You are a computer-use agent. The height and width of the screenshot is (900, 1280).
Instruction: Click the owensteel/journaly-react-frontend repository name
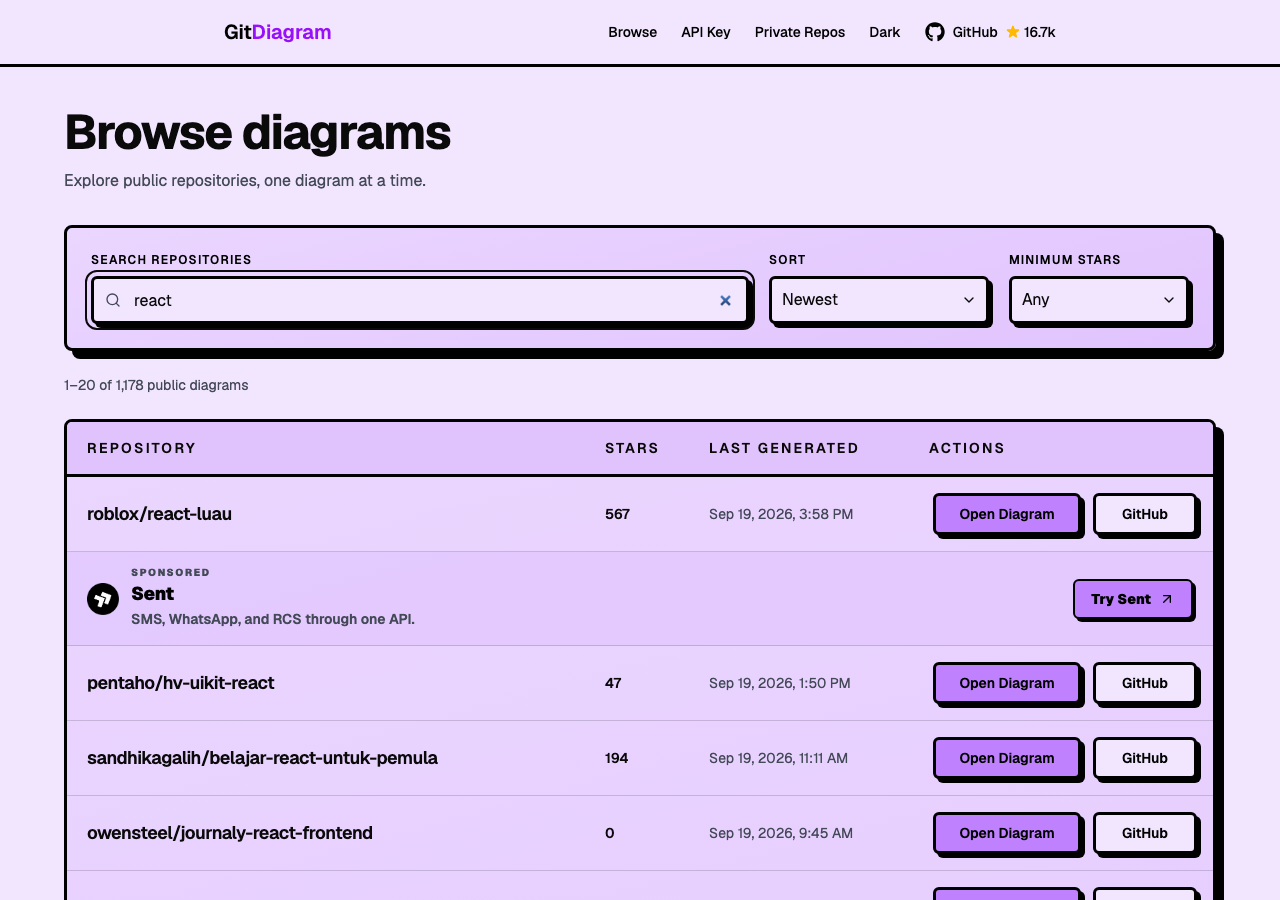tap(230, 833)
